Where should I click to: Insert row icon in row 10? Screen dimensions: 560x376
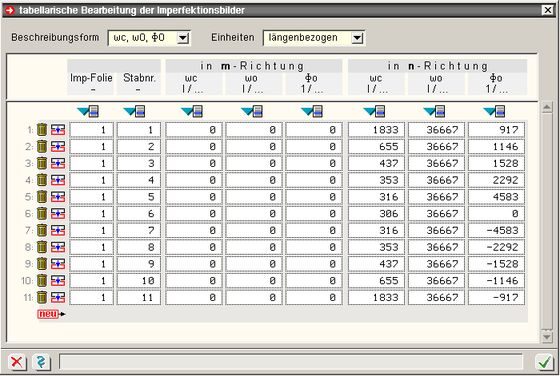[x=58, y=281]
